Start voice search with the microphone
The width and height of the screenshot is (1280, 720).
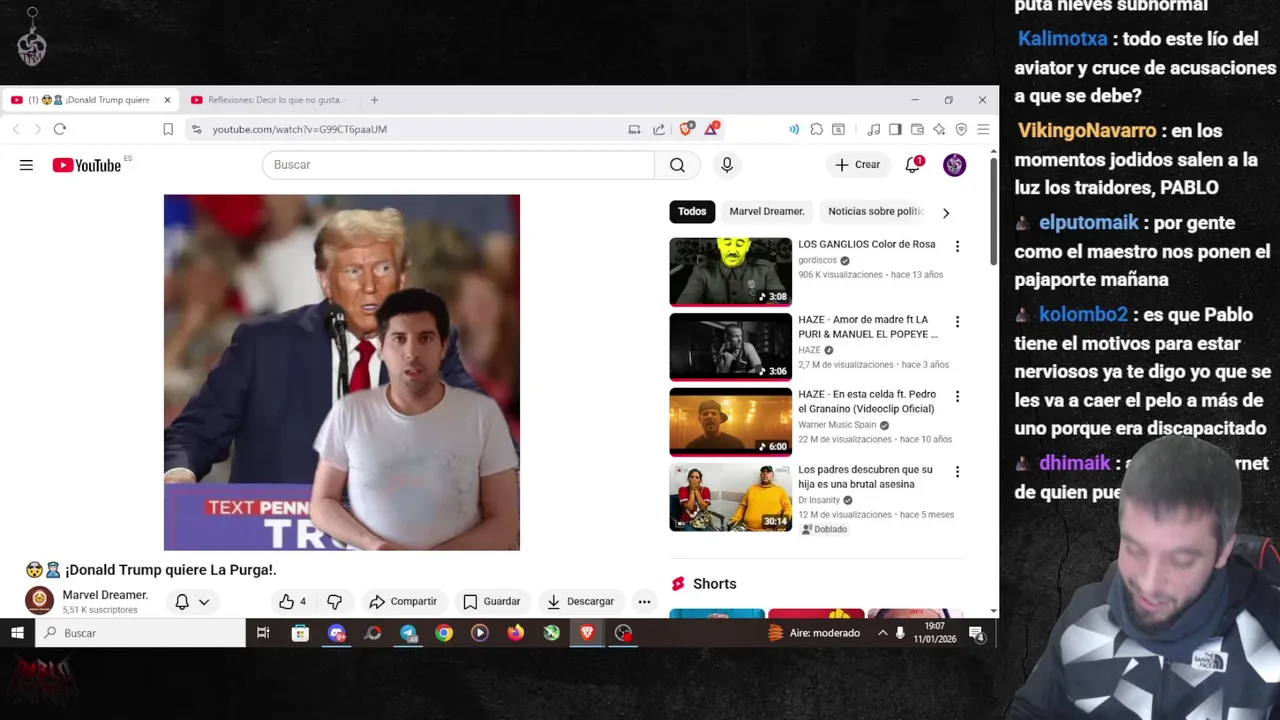(x=727, y=165)
